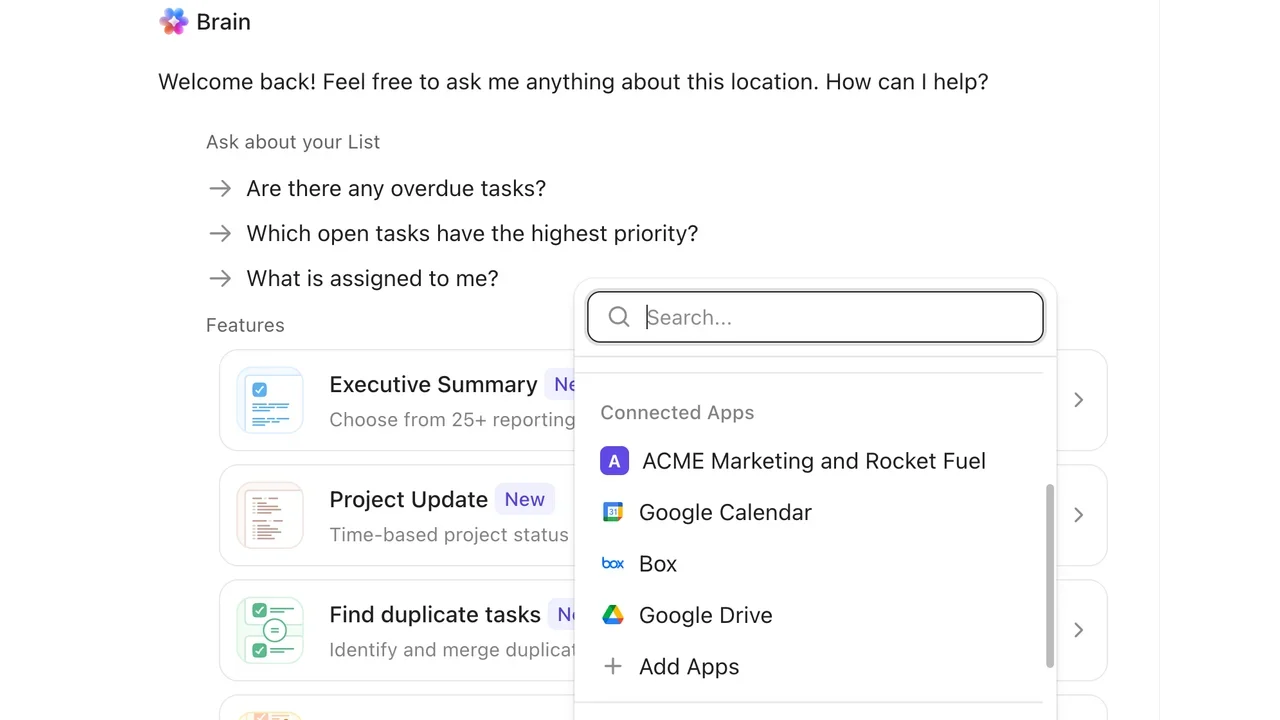1280x720 pixels.
Task: Ask which open tasks have highest priority
Action: click(x=472, y=233)
